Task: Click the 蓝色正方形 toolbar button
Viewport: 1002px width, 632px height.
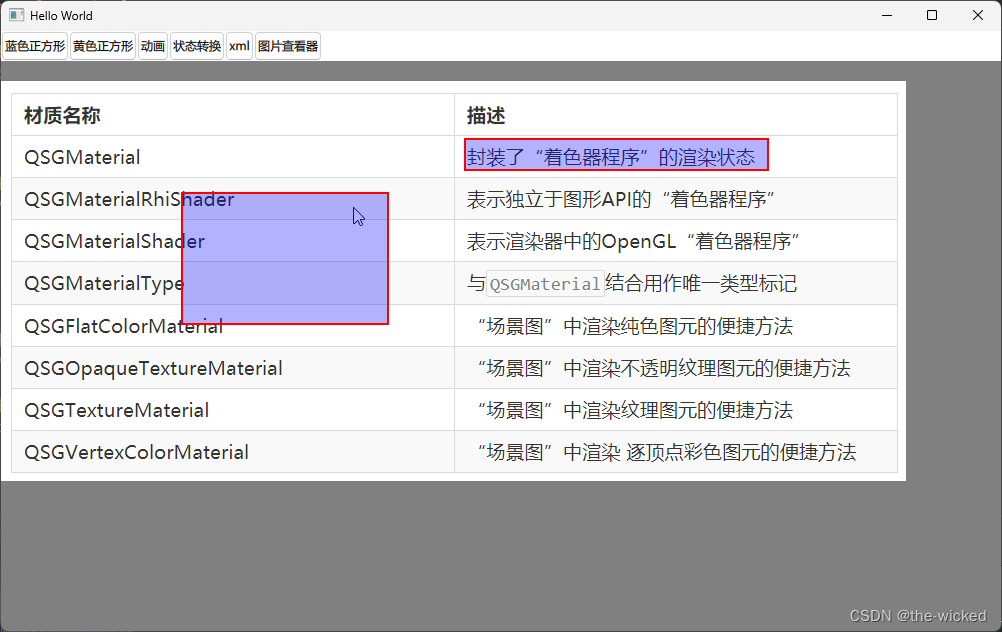Action: pos(34,46)
